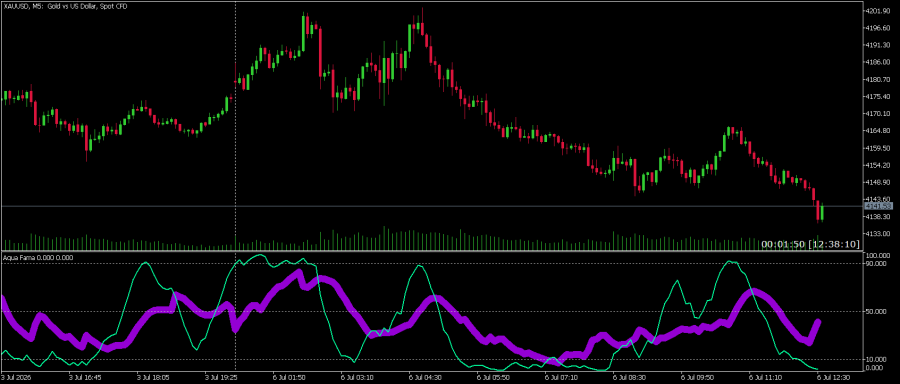The width and height of the screenshot is (900, 384).
Task: Click the 4154.20 price axis label
Action: [879, 165]
